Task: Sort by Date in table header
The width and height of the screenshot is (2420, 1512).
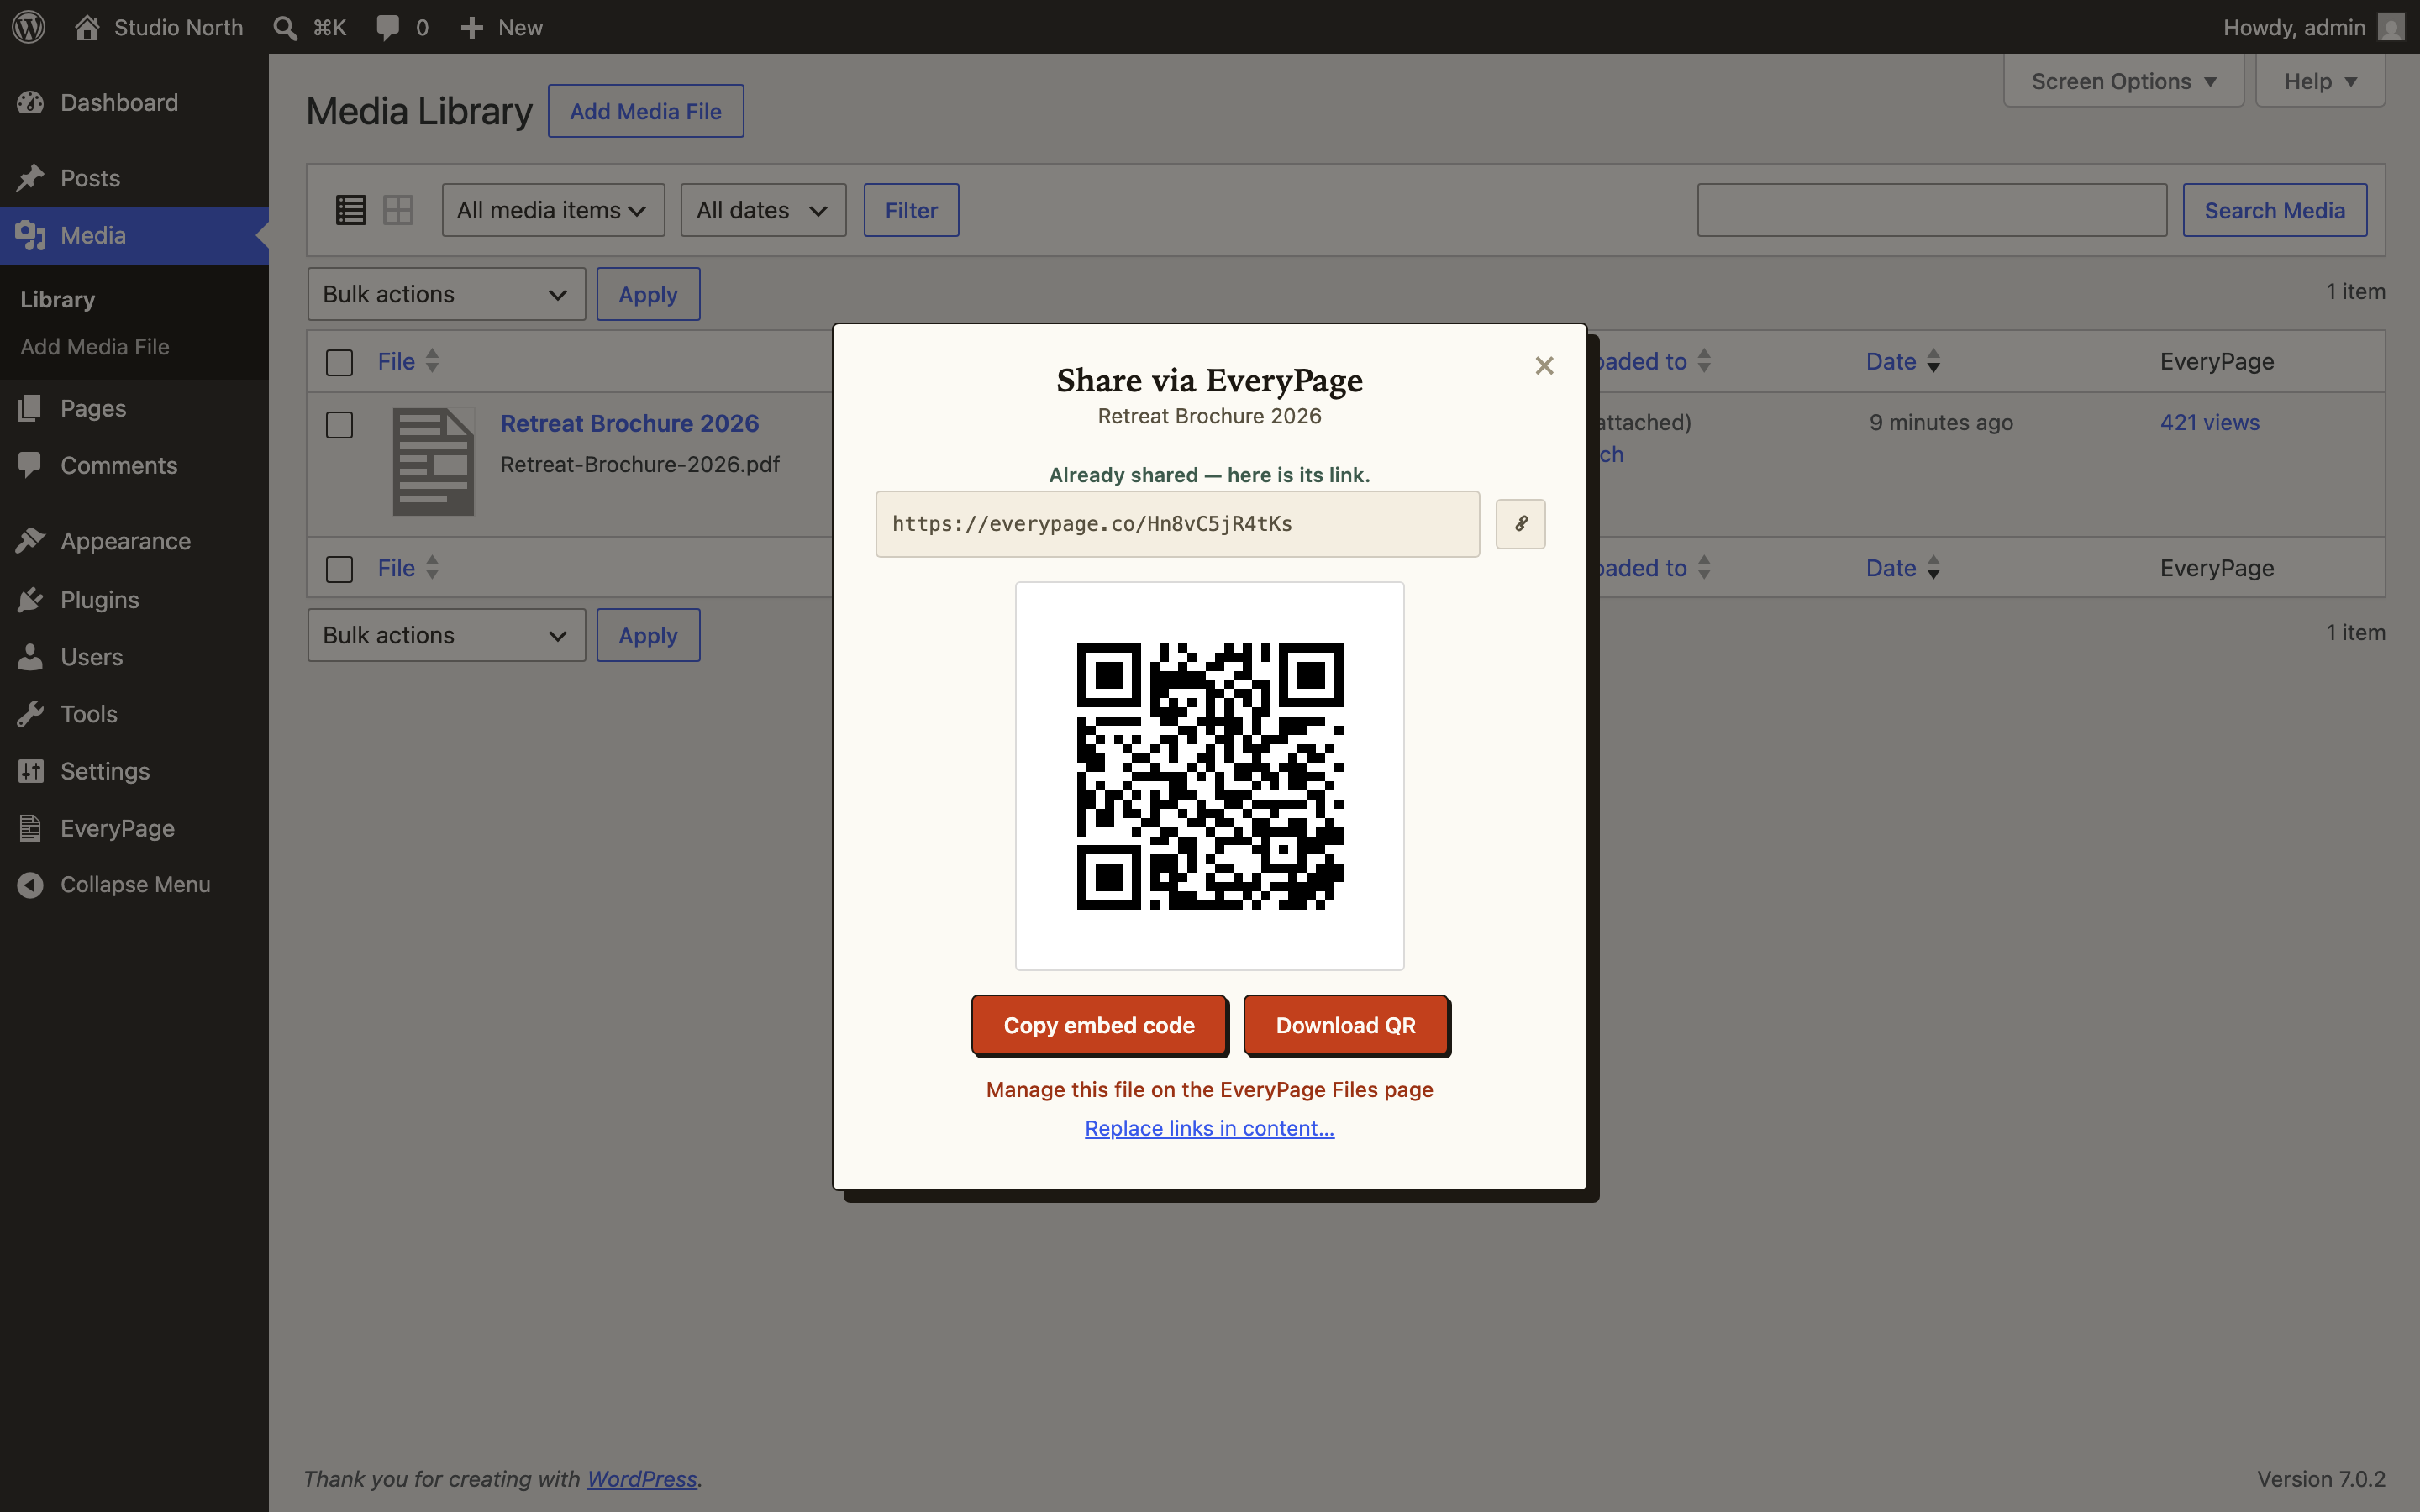Action: tap(1903, 361)
